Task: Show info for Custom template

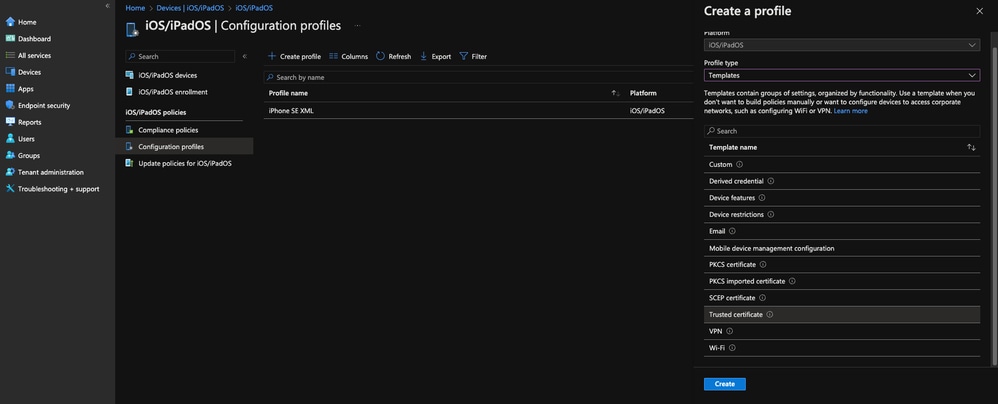Action: point(739,164)
